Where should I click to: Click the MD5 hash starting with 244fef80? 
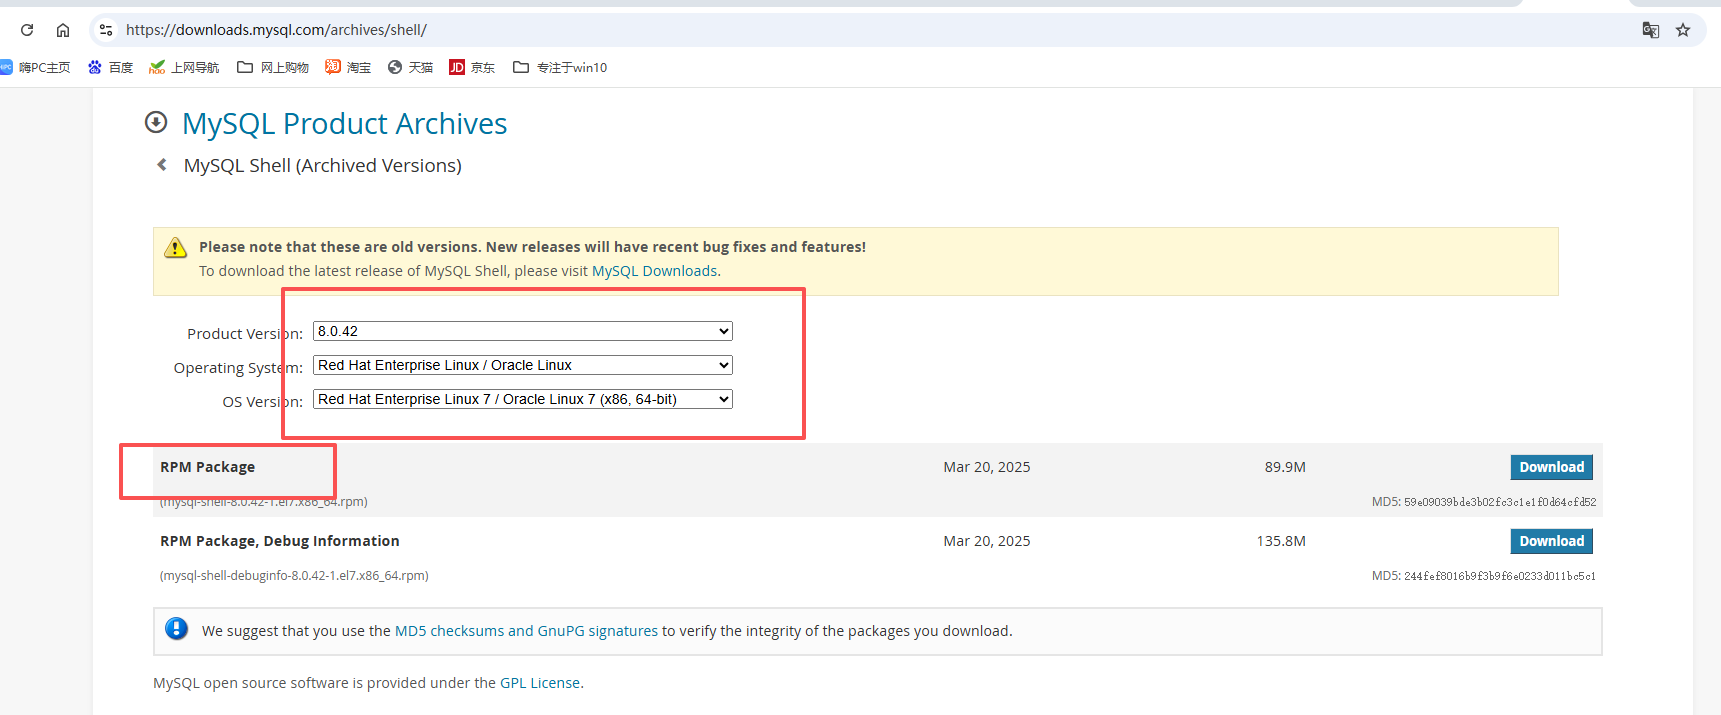pos(1500,576)
